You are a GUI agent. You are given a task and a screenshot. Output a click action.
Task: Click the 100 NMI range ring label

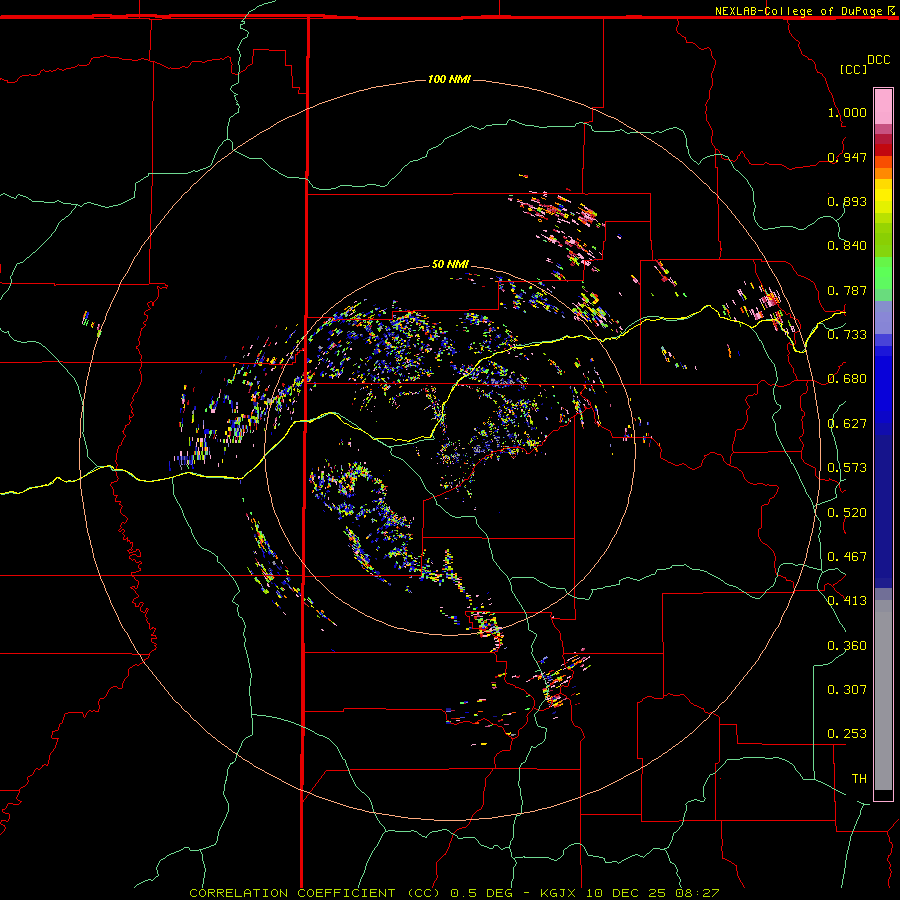tap(449, 79)
